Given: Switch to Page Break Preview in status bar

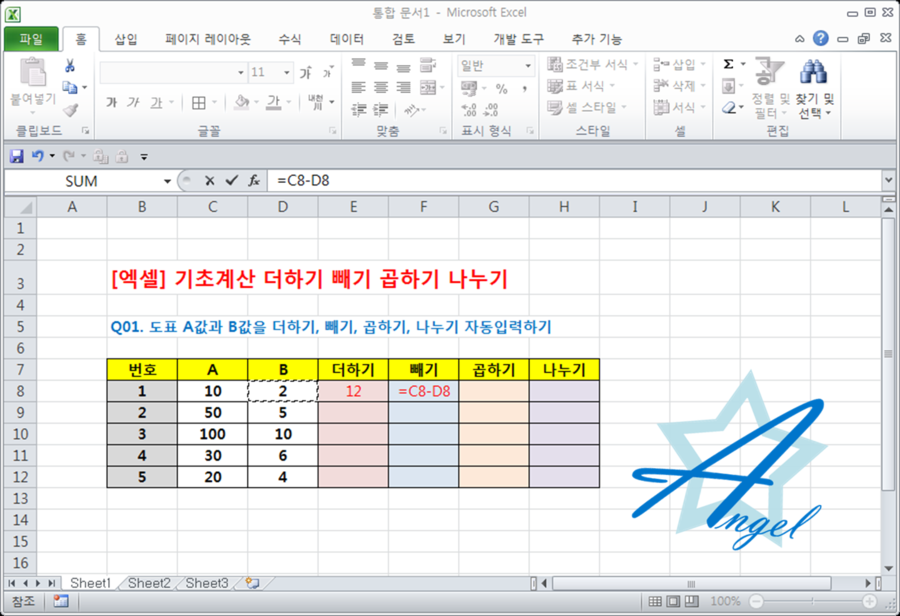Looking at the screenshot, I should (693, 601).
